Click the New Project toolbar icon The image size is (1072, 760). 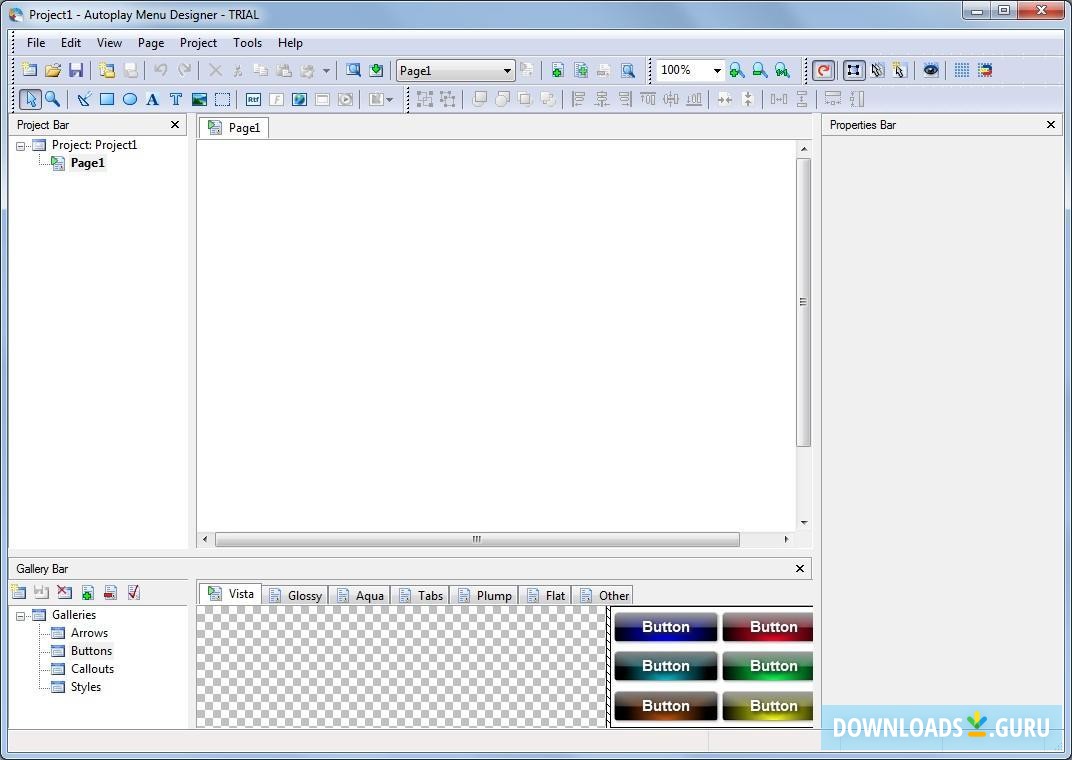pyautogui.click(x=29, y=70)
